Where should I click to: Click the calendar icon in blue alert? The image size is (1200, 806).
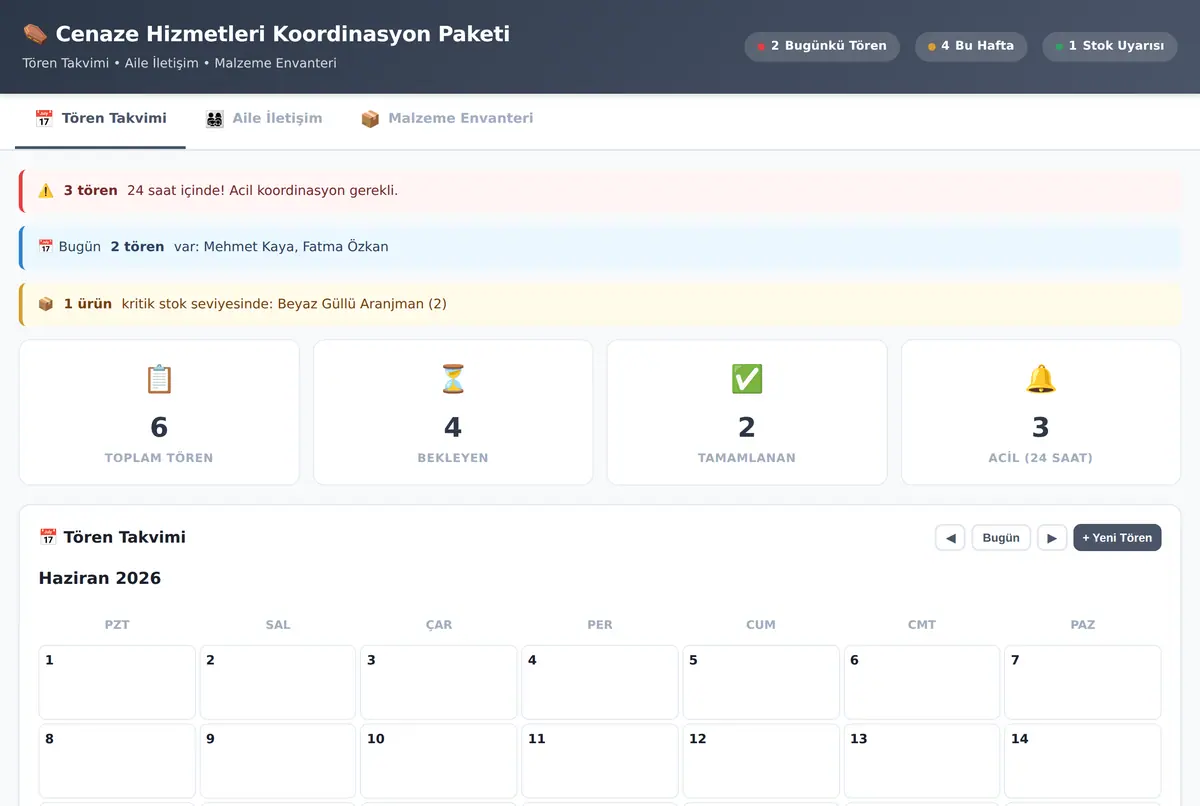(x=46, y=246)
